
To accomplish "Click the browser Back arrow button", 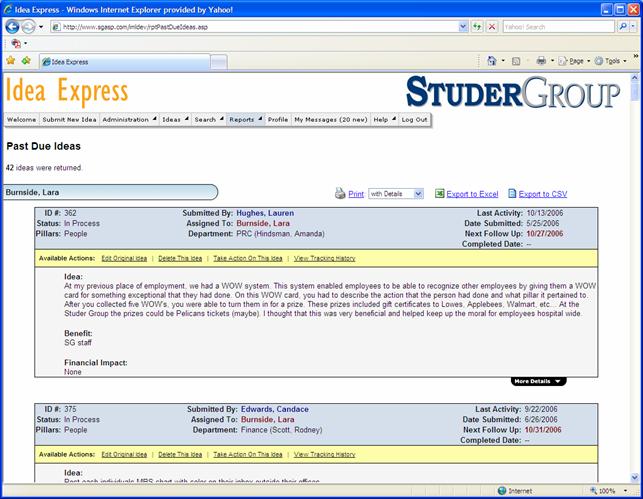I will click(12, 27).
